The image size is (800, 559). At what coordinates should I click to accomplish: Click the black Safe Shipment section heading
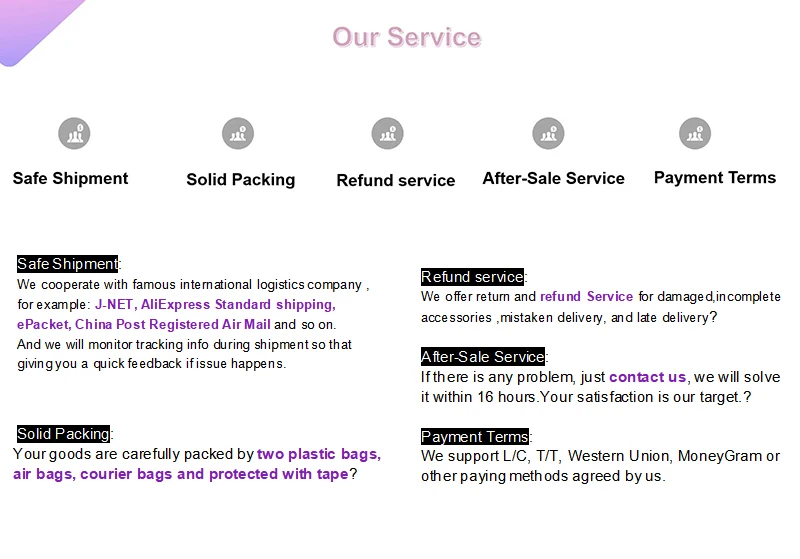pos(67,264)
